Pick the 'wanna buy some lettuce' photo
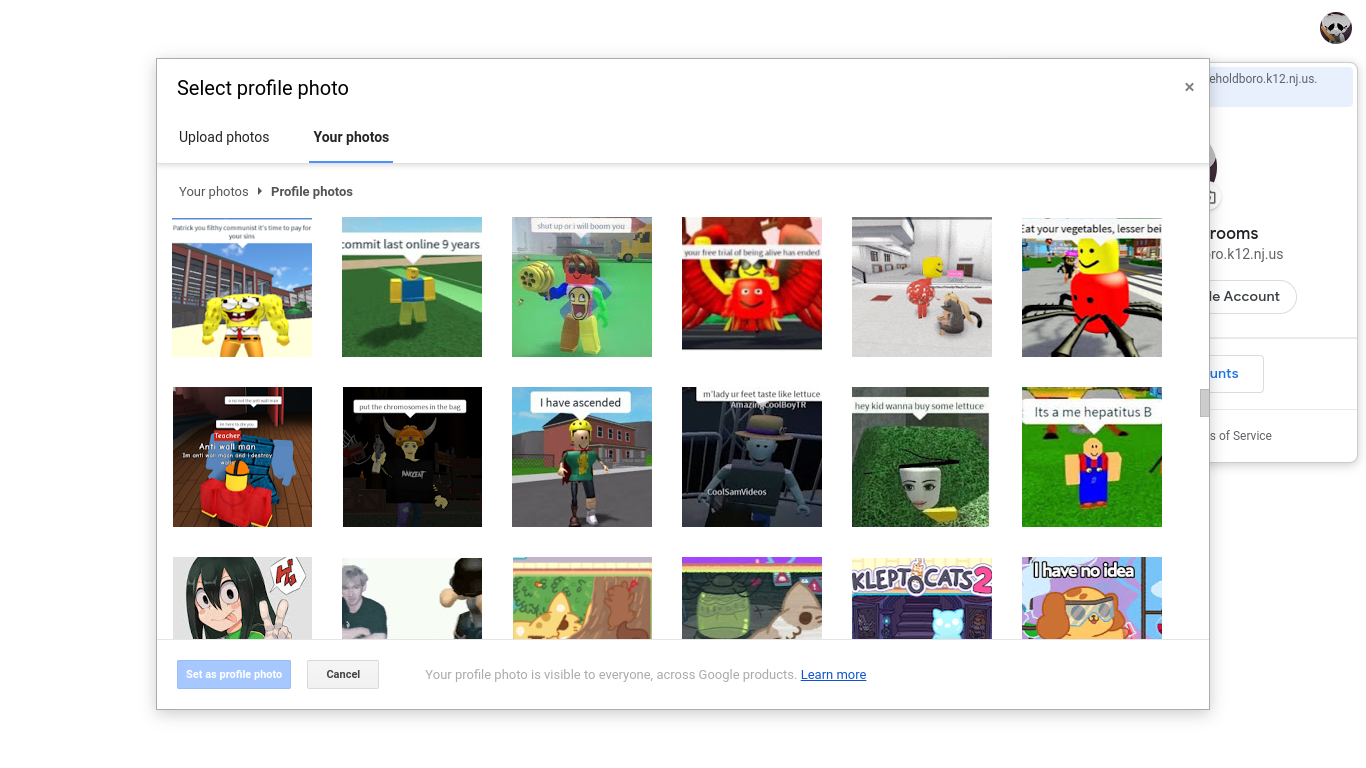The height and width of the screenshot is (768, 1366). [920, 457]
